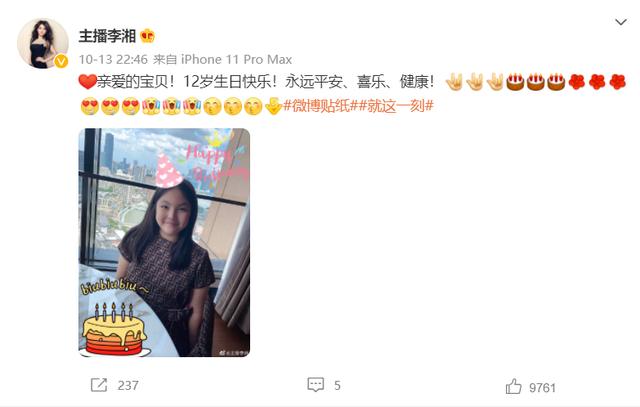The width and height of the screenshot is (640, 407).
Task: Click the yellow verified V badge
Action: (x=61, y=61)
